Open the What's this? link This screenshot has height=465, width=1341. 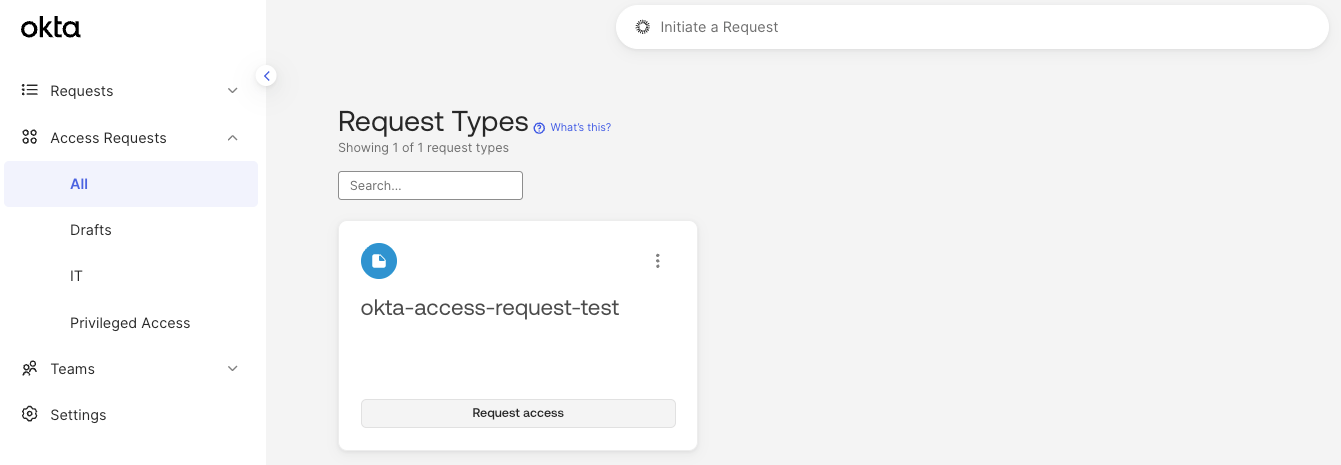click(580, 128)
